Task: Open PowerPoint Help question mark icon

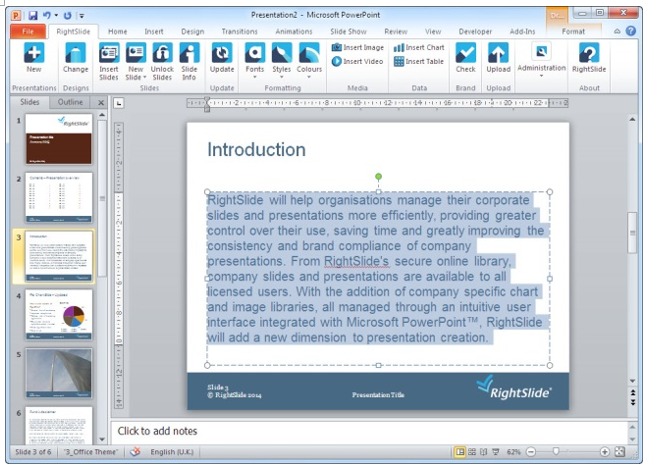Action: (x=631, y=31)
